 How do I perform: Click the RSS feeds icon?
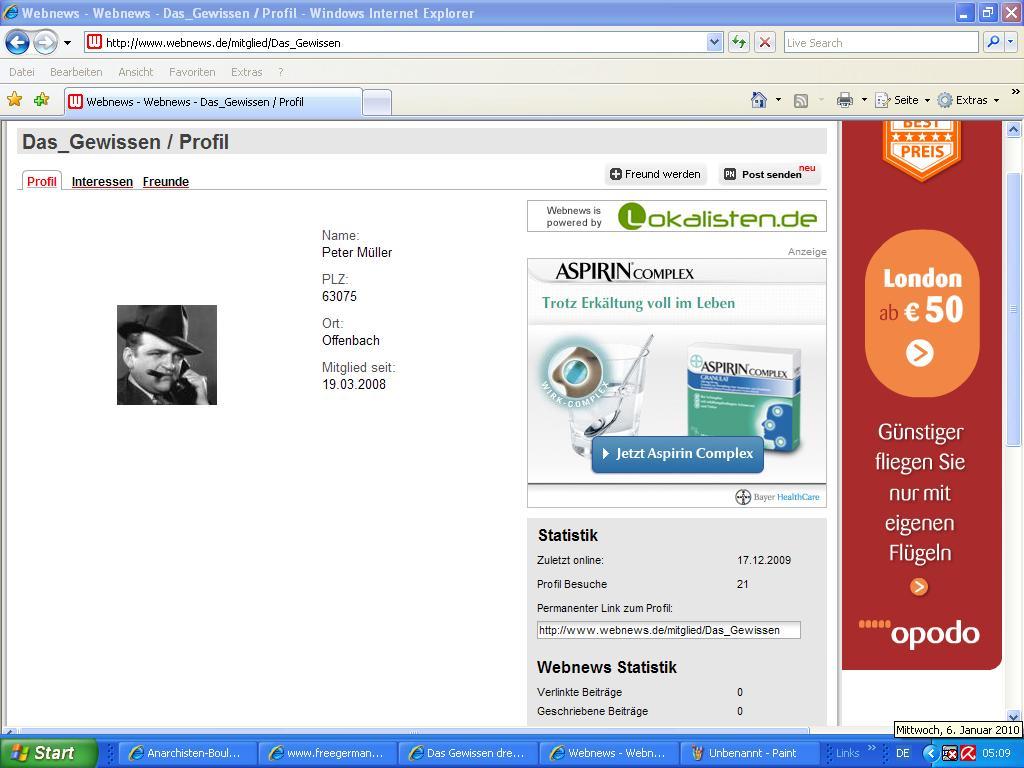coord(801,100)
